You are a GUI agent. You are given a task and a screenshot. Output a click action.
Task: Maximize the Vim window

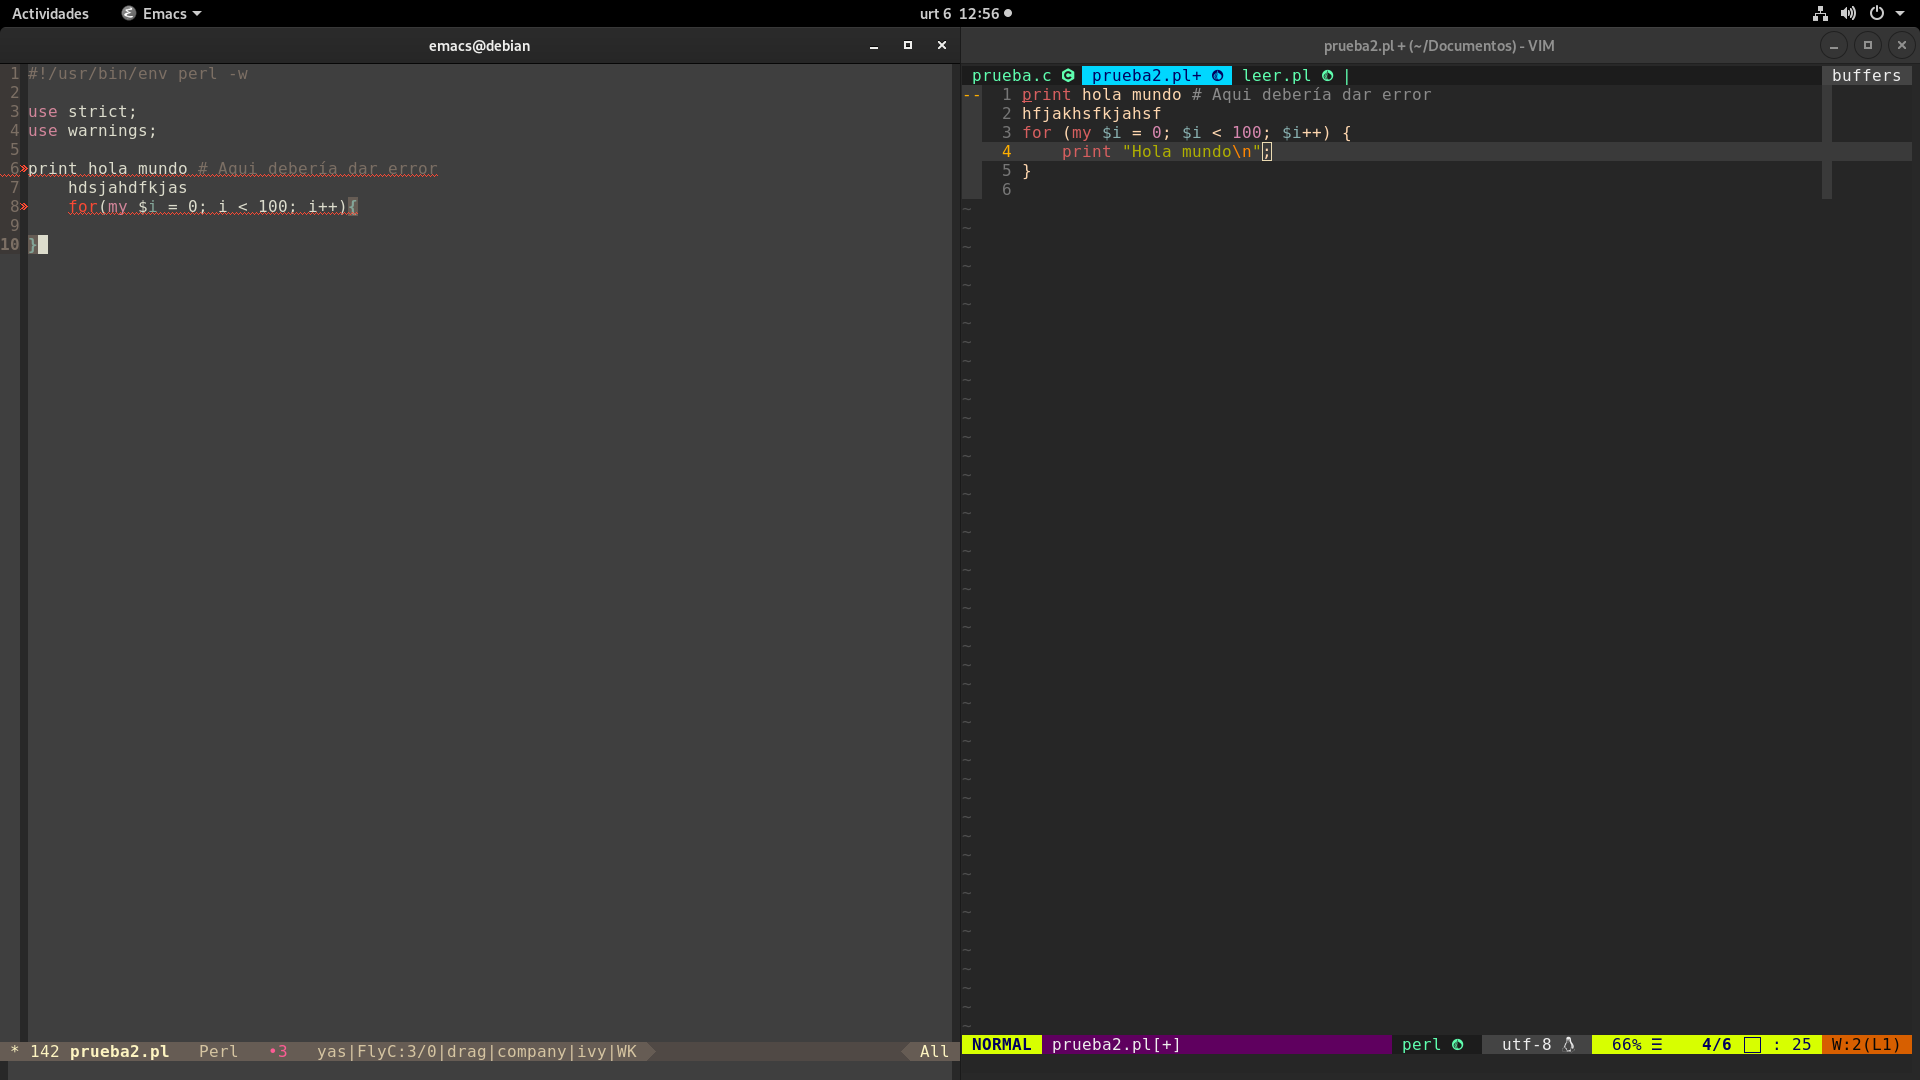1867,45
